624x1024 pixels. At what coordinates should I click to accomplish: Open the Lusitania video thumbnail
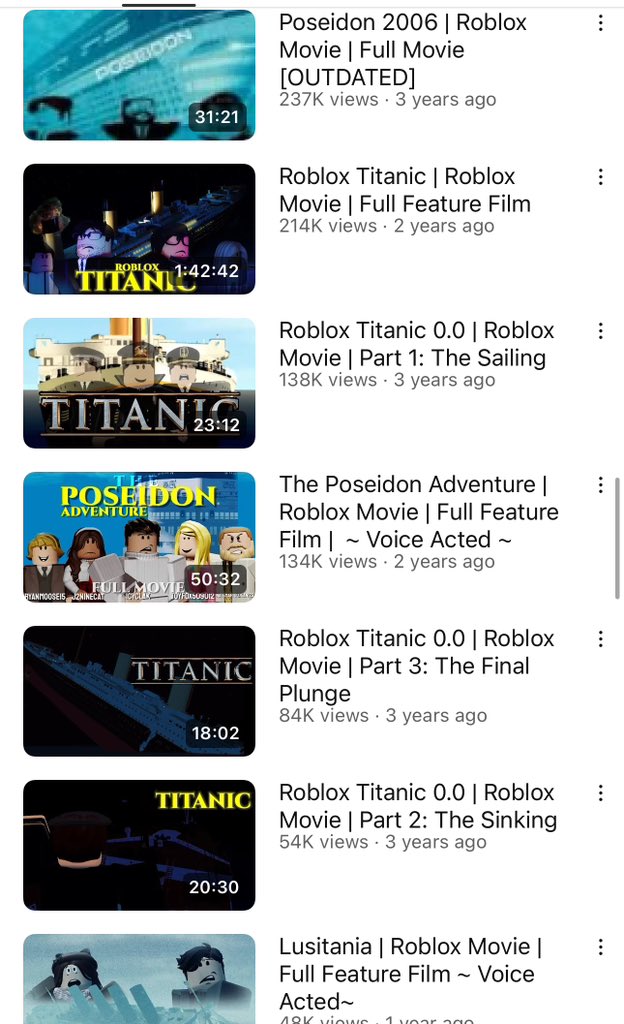pos(139,979)
